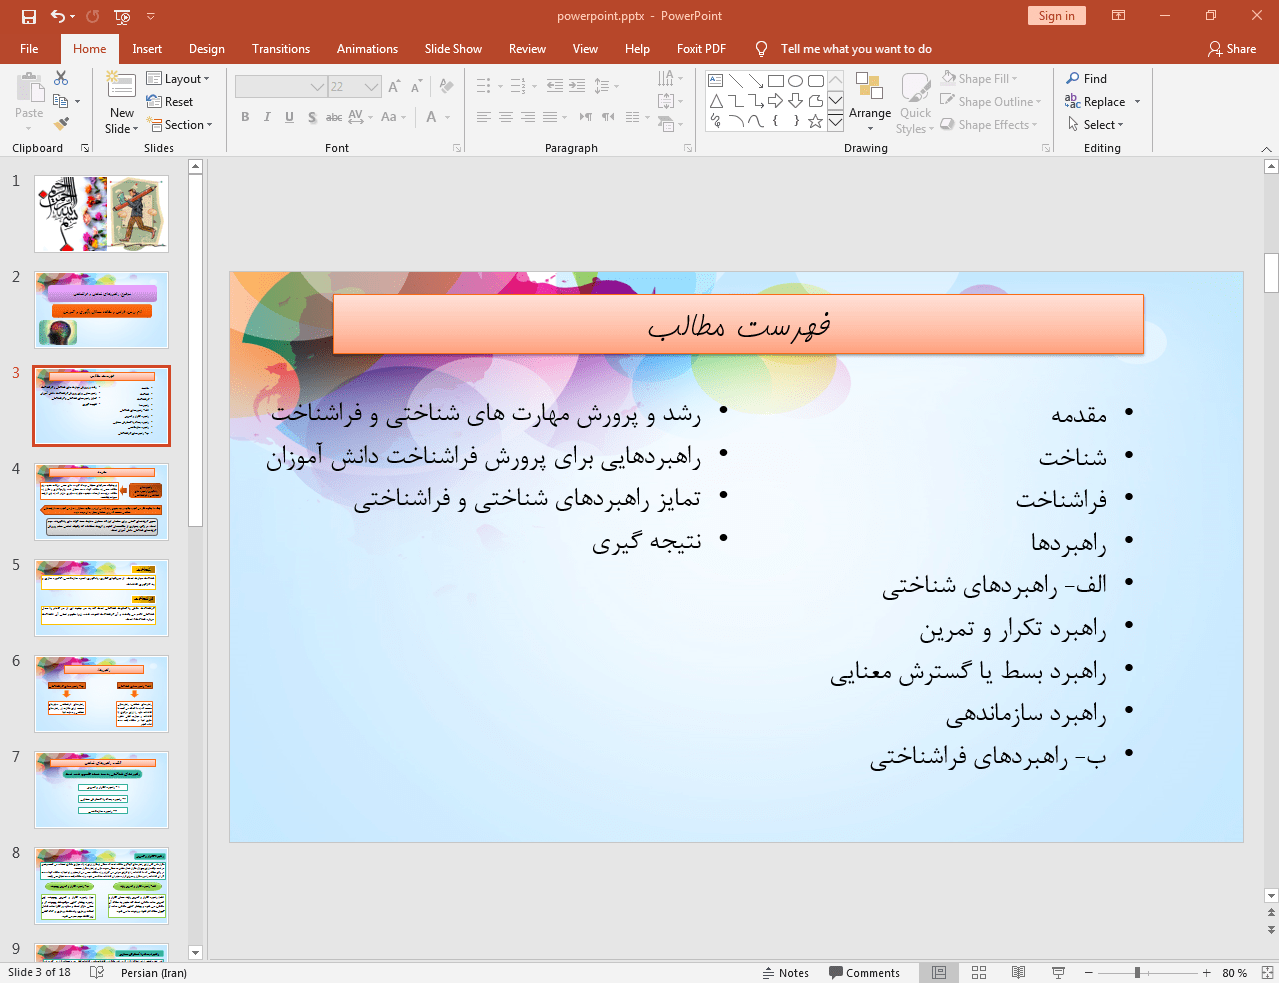Open the font size dropdown showing 22
The image size is (1279, 983).
coord(355,87)
